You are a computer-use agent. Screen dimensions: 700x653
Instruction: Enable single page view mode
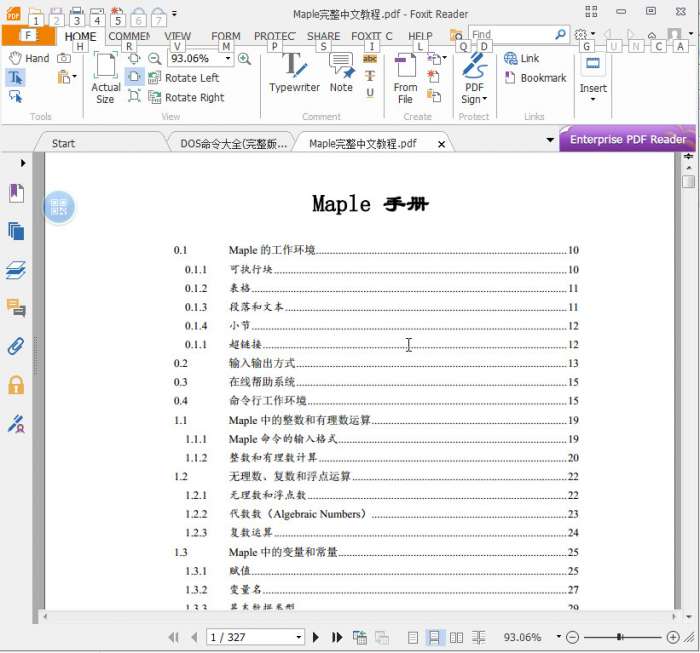click(x=413, y=638)
